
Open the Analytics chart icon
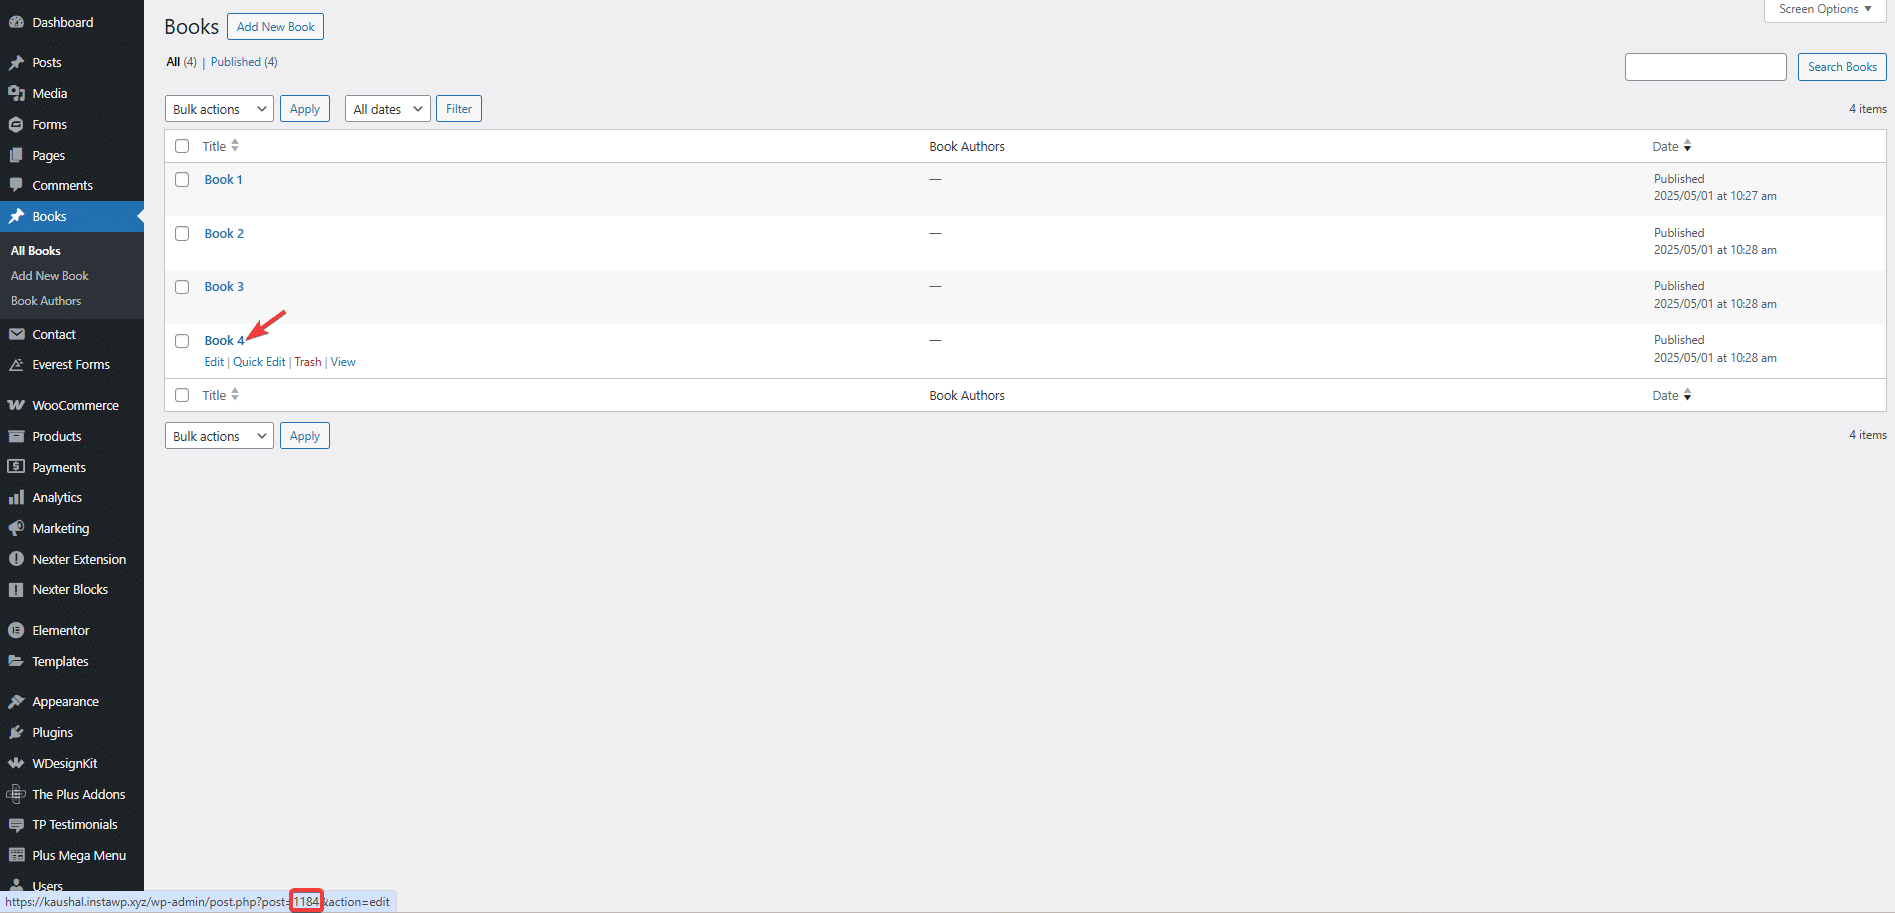(17, 497)
